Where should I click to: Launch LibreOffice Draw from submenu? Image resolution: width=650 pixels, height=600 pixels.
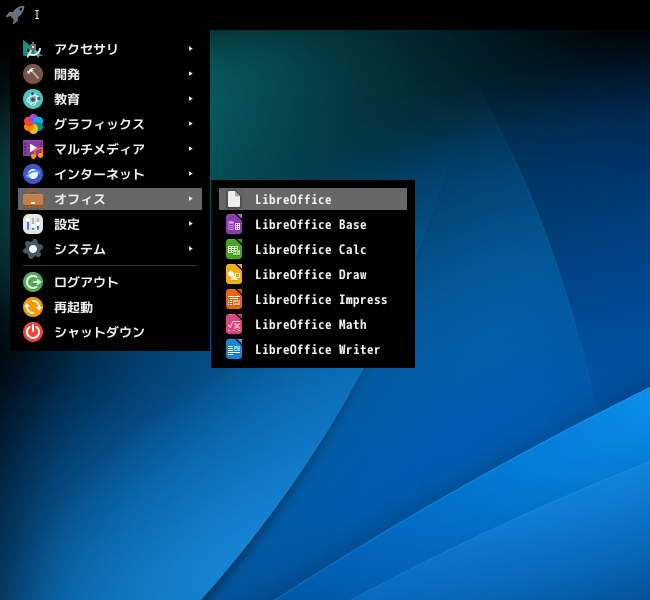(x=313, y=274)
